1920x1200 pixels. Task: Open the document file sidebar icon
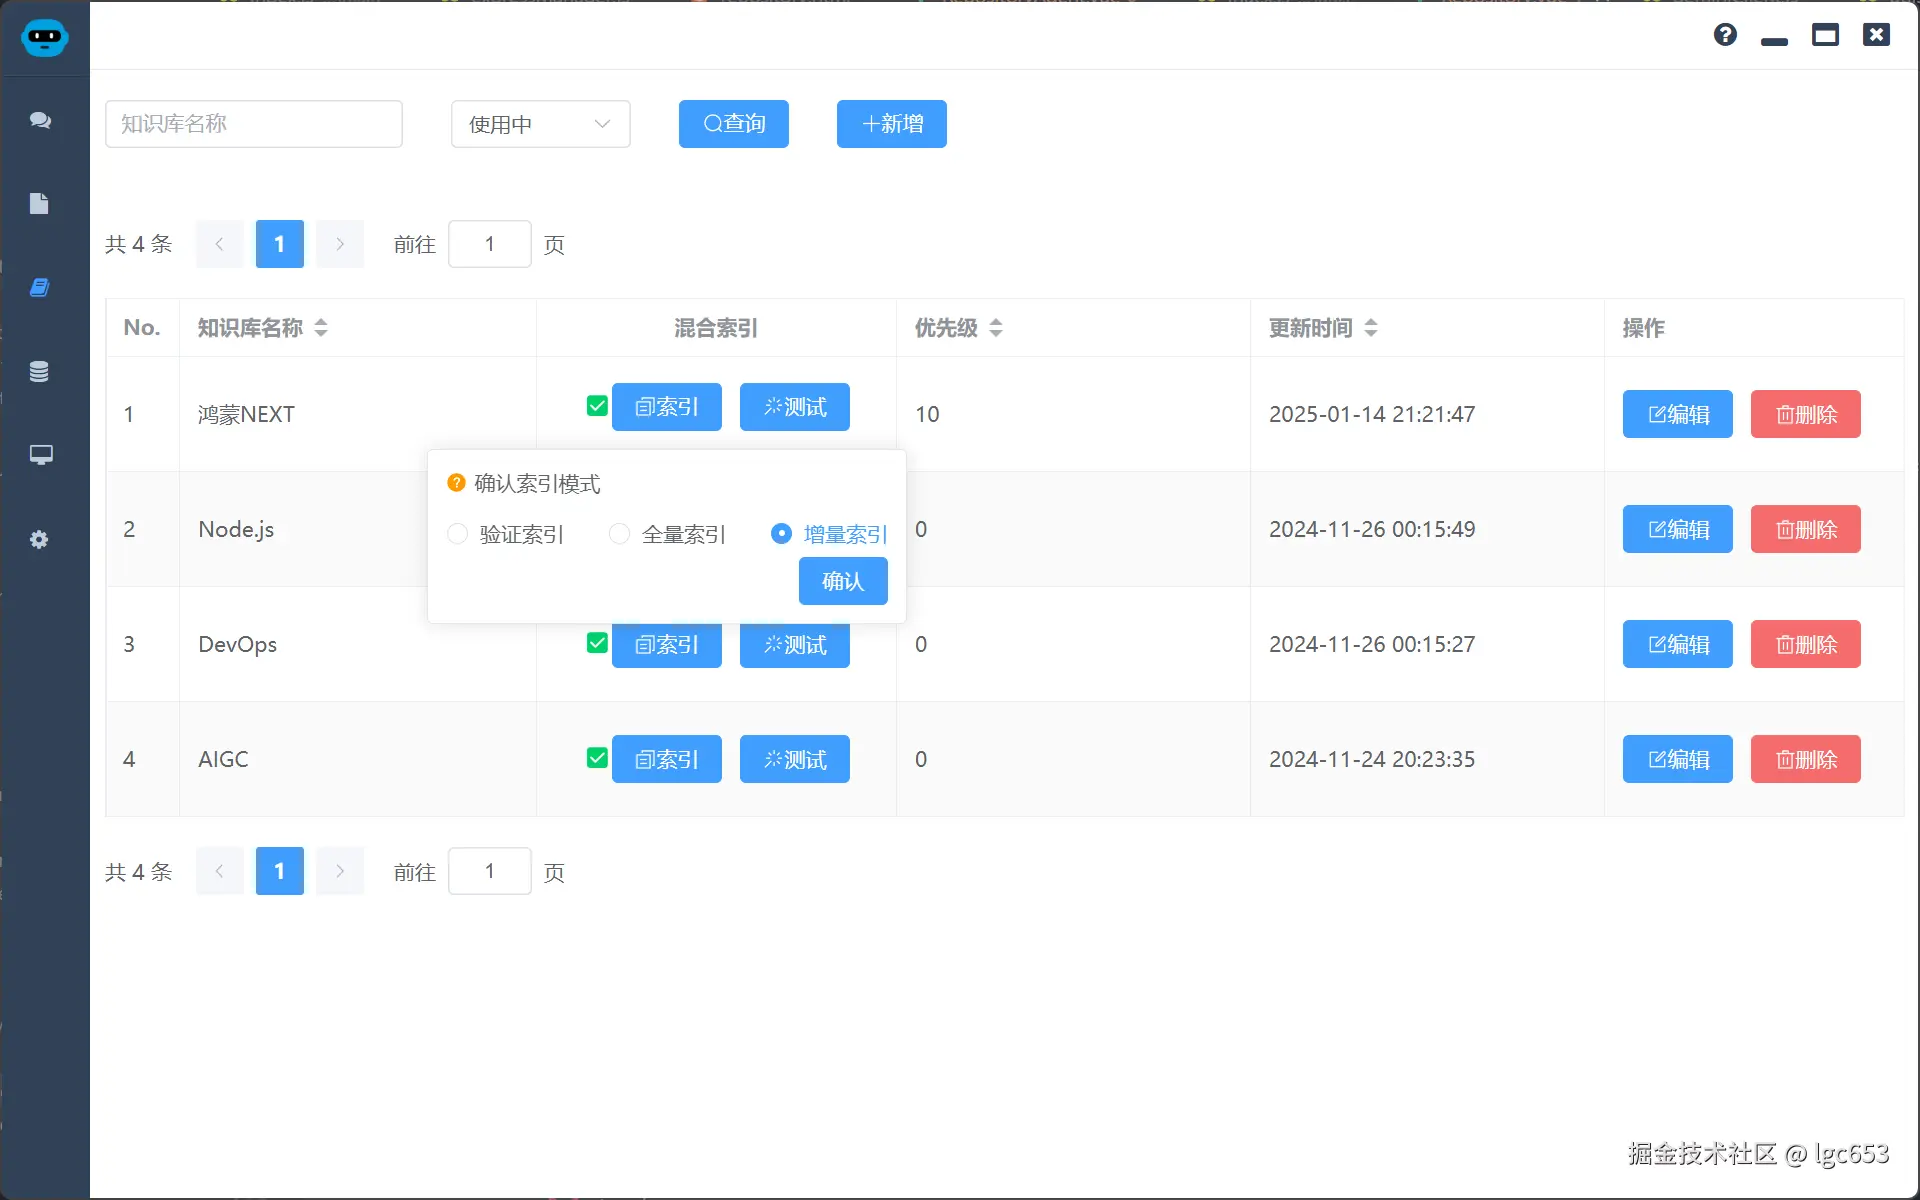coord(39,204)
